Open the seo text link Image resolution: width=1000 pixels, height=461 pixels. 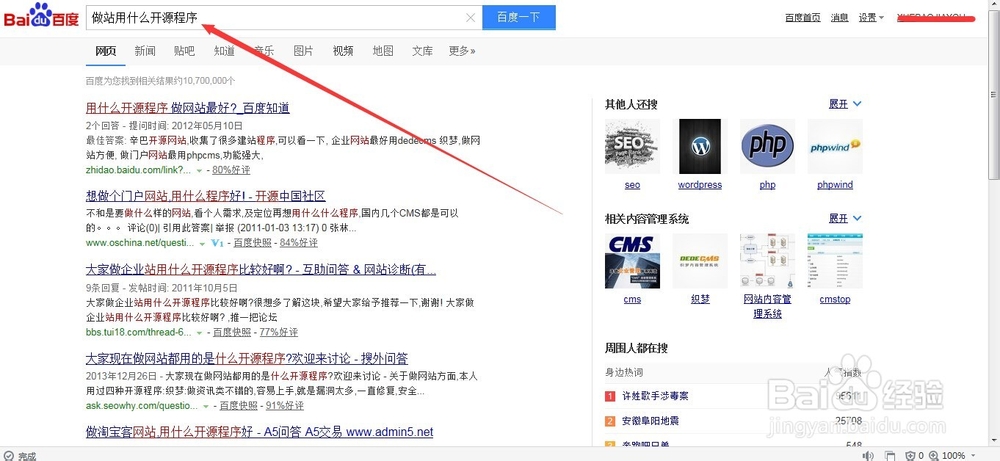pyautogui.click(x=632, y=185)
